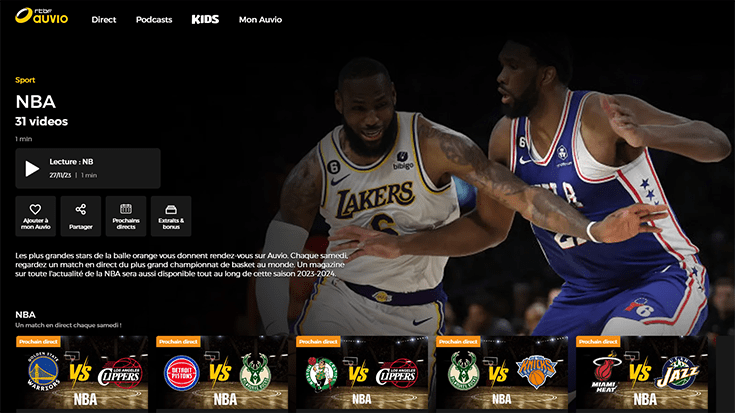Image resolution: width=735 pixels, height=413 pixels.
Task: Click the '27/11/23' date text
Action: point(60,175)
